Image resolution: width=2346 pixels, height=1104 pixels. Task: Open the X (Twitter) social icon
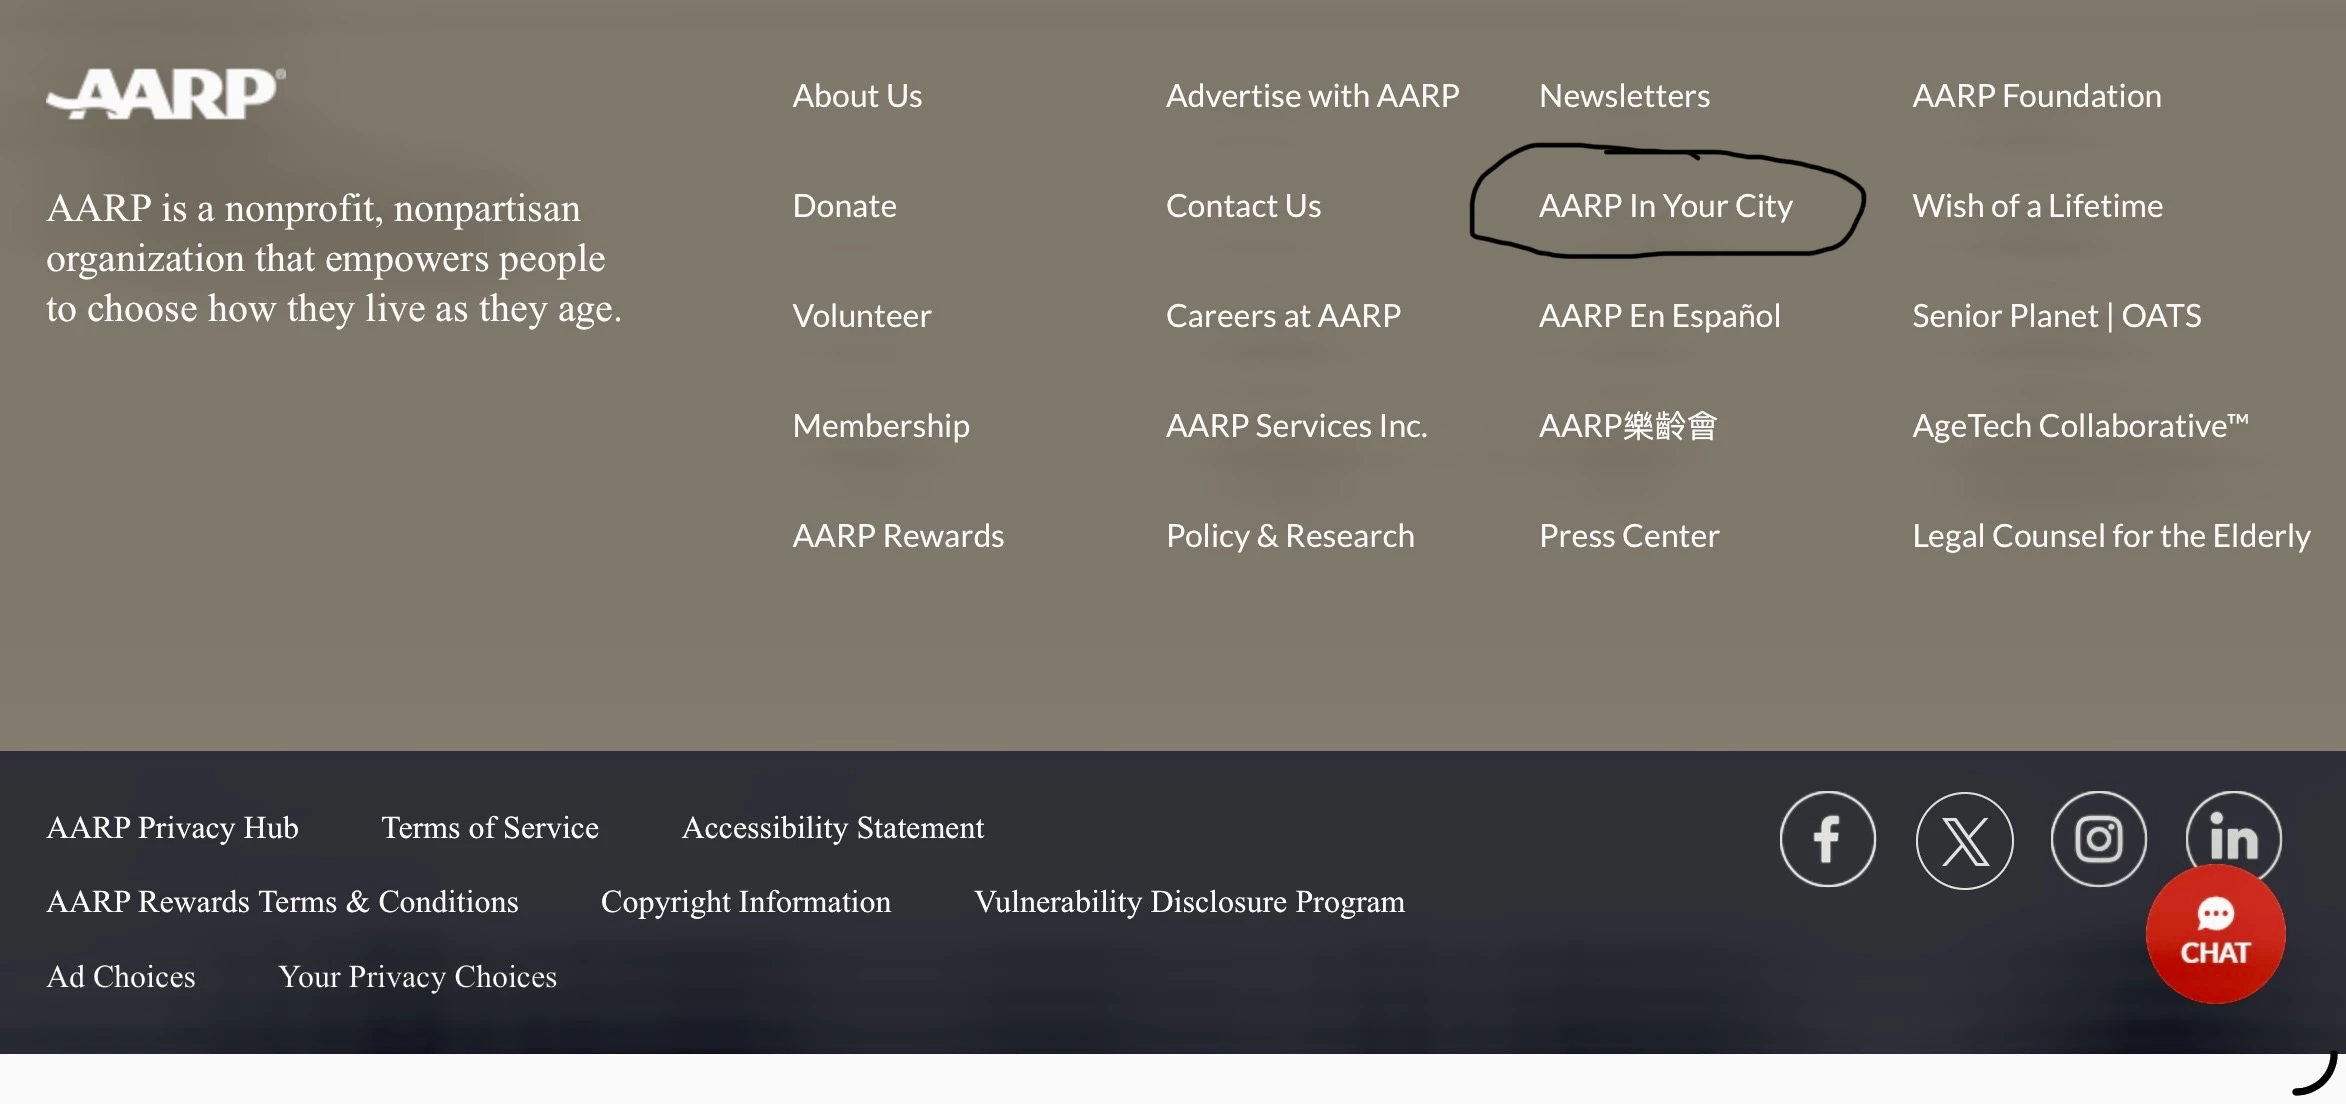[1964, 840]
